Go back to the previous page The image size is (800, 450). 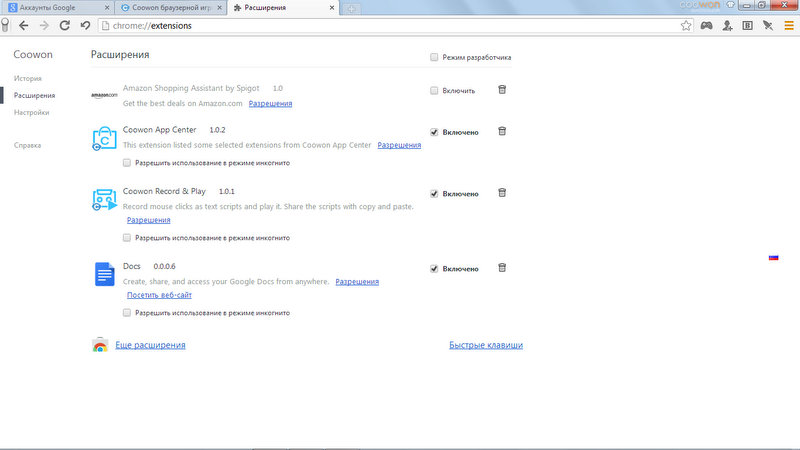pos(23,26)
